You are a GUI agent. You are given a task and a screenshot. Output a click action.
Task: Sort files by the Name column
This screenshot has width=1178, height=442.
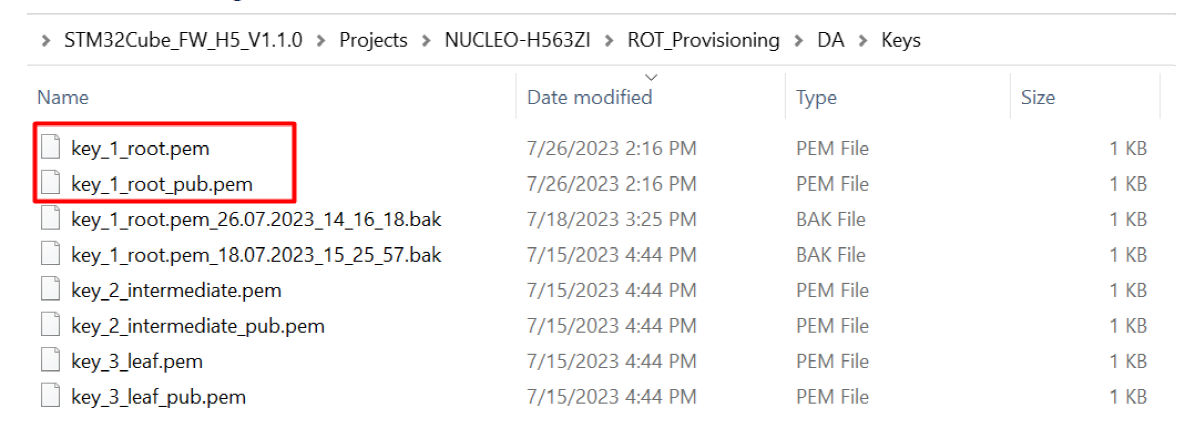point(63,97)
